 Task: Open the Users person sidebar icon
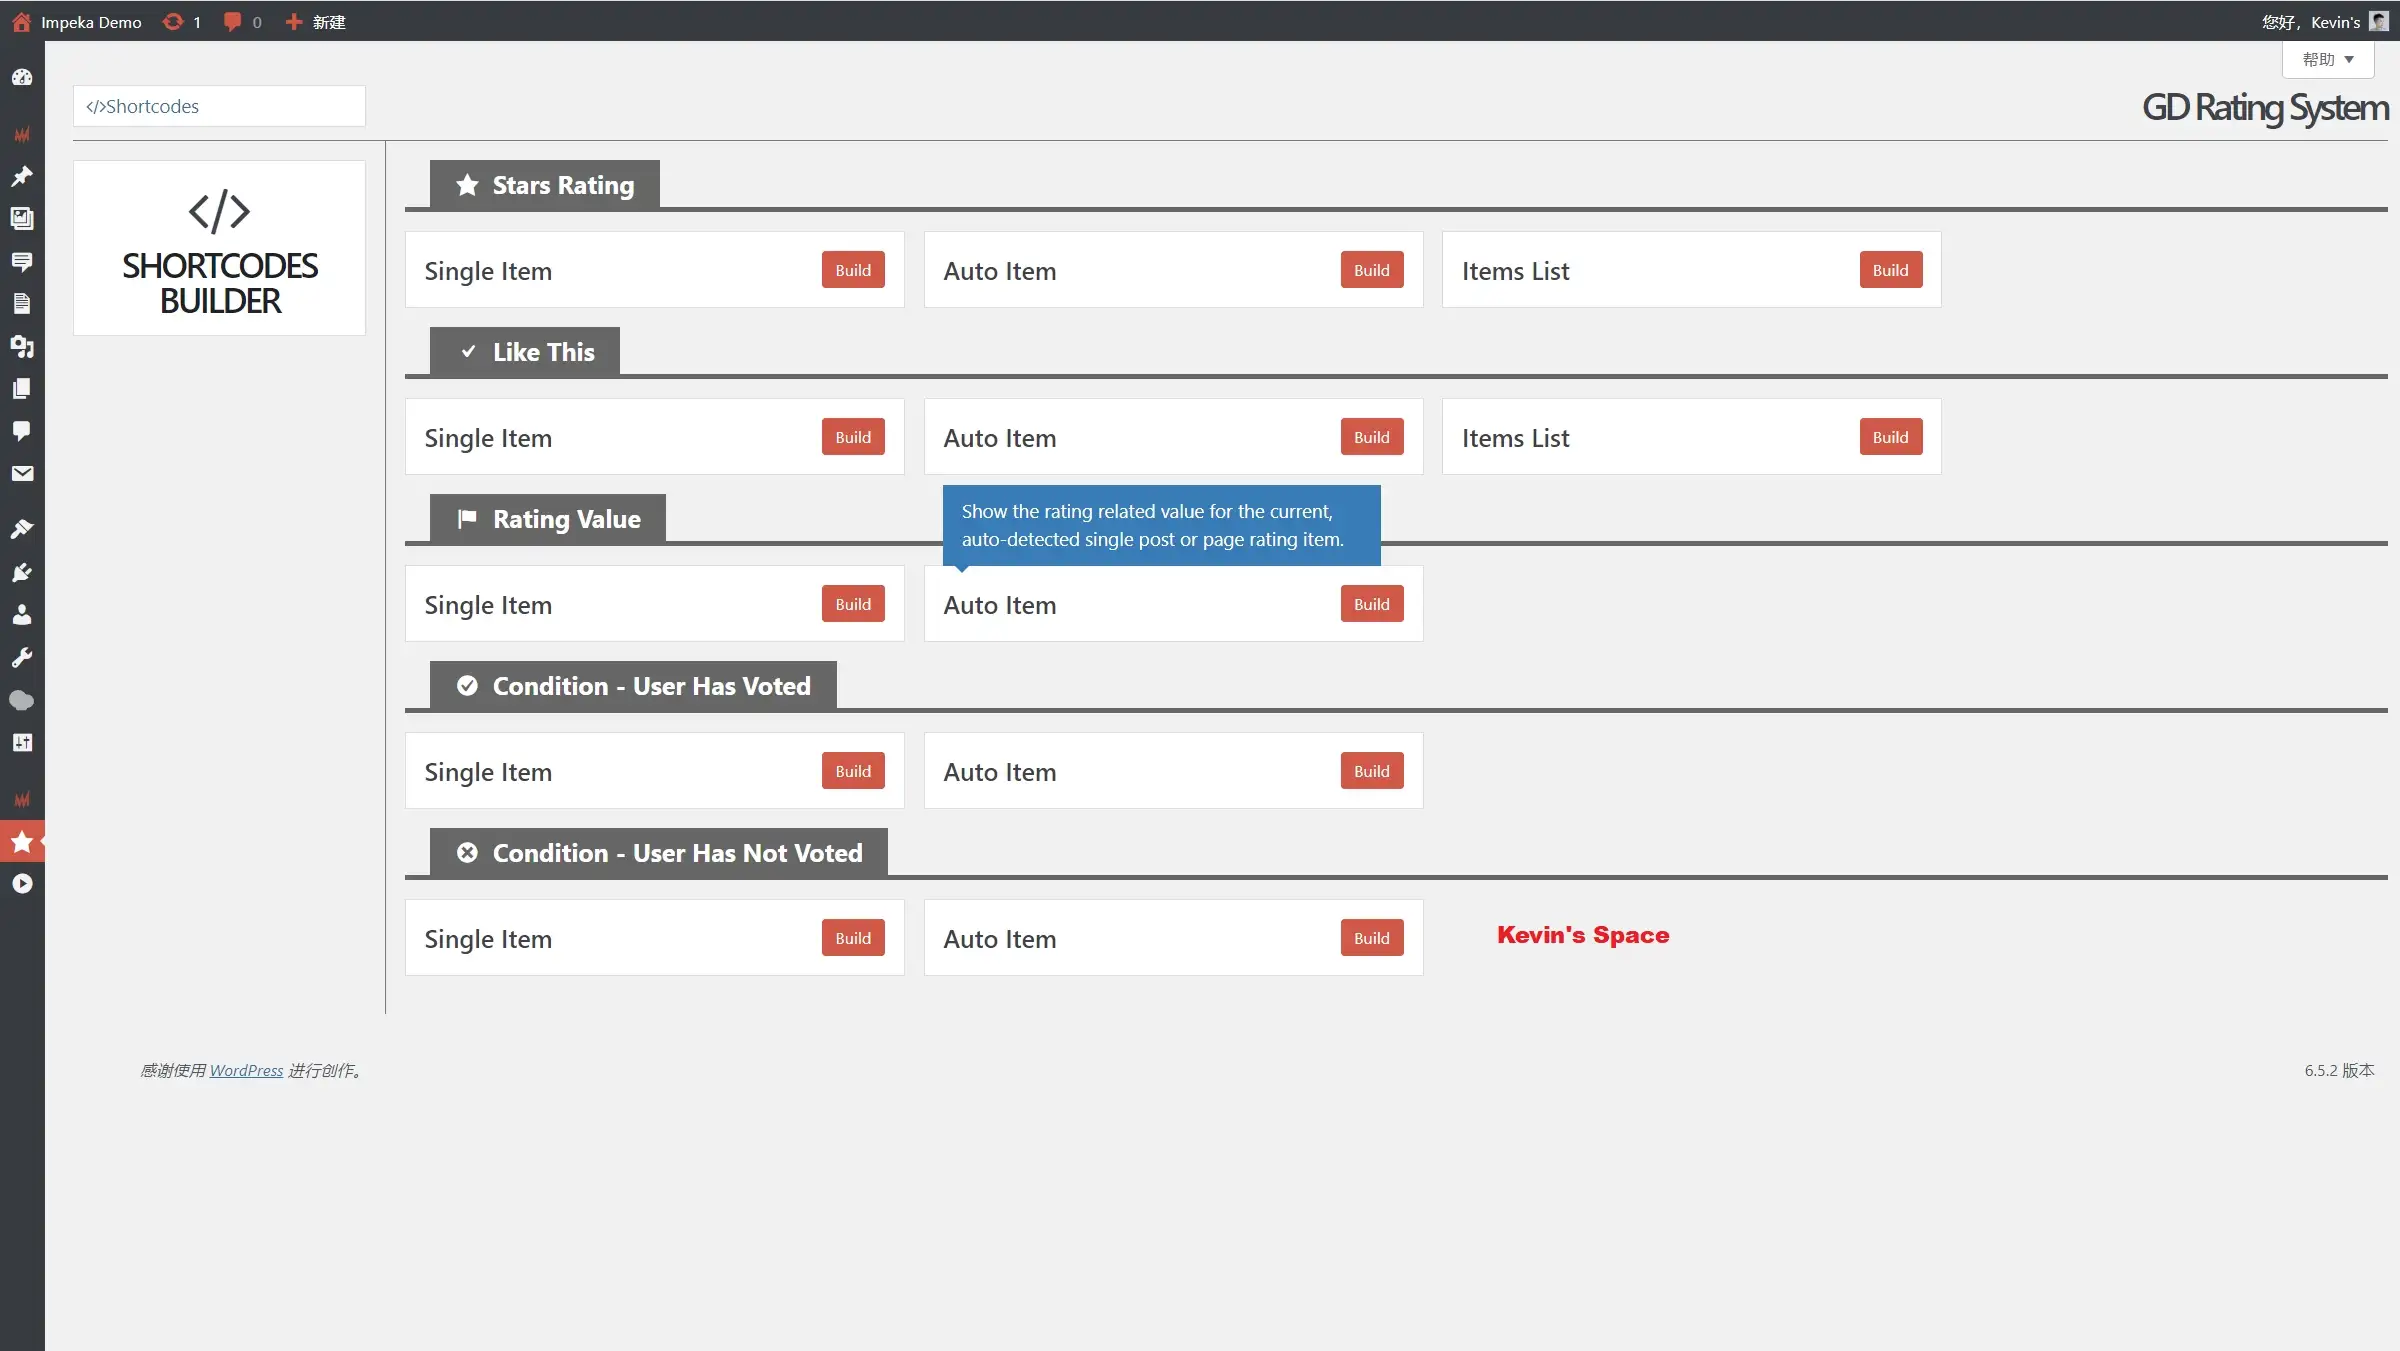tap(22, 614)
